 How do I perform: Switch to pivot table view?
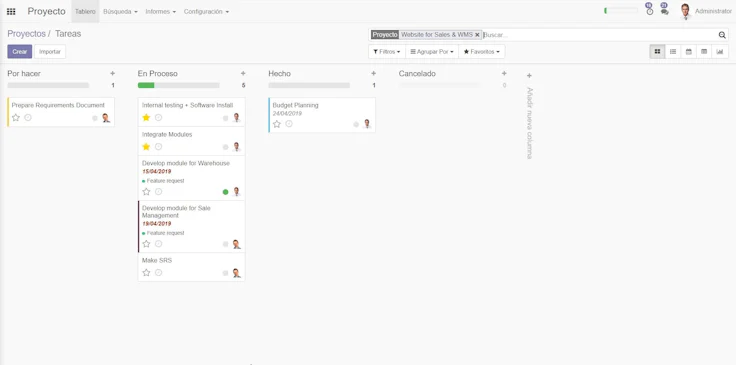704,52
